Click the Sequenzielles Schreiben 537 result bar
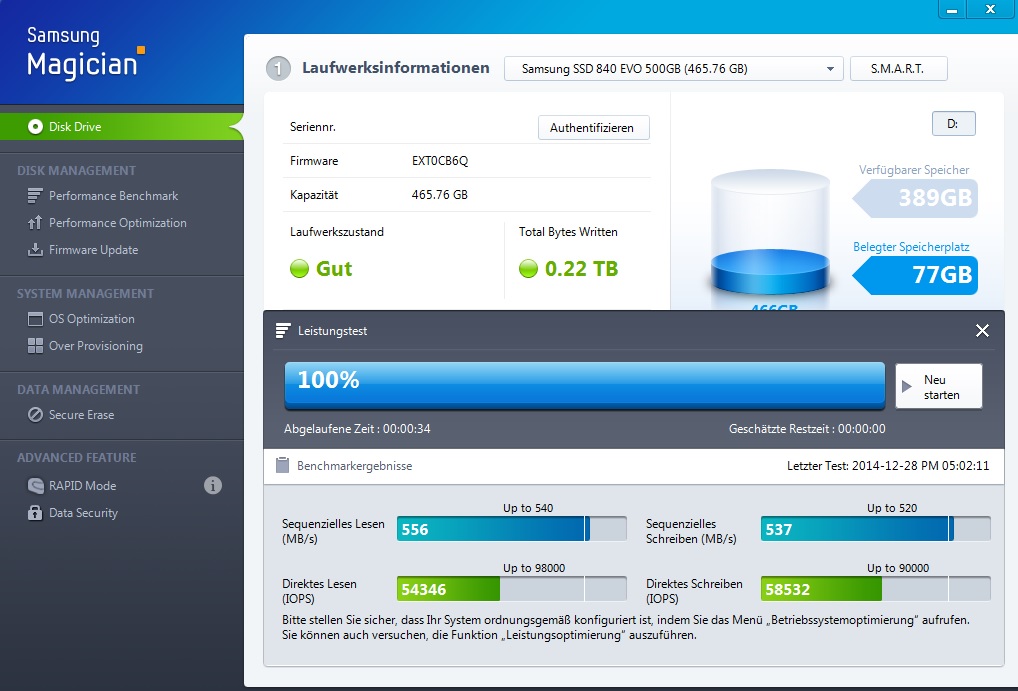1018x691 pixels. point(876,529)
